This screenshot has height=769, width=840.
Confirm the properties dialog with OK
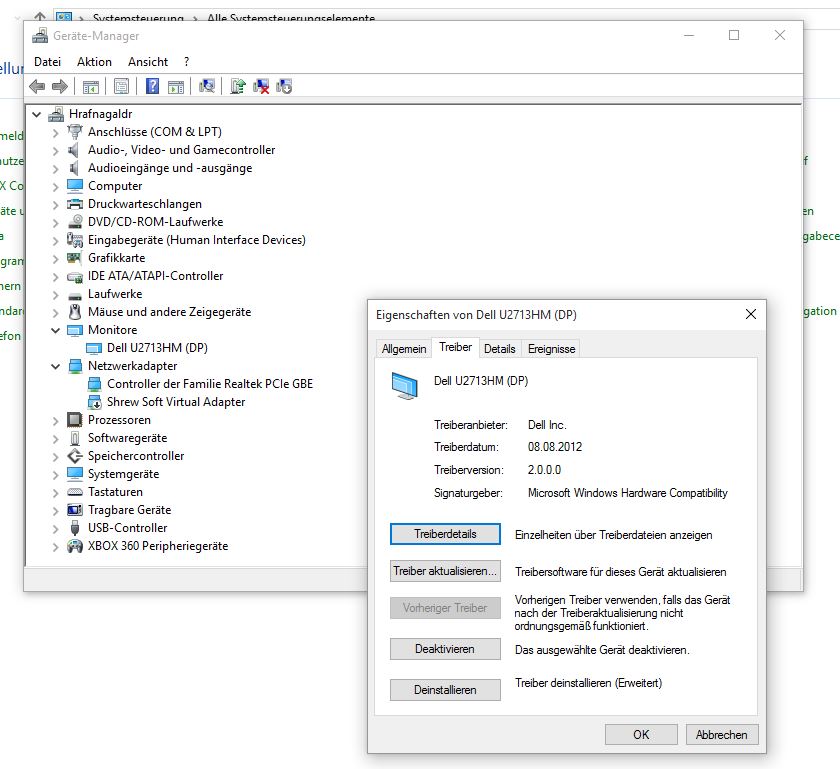tap(641, 734)
